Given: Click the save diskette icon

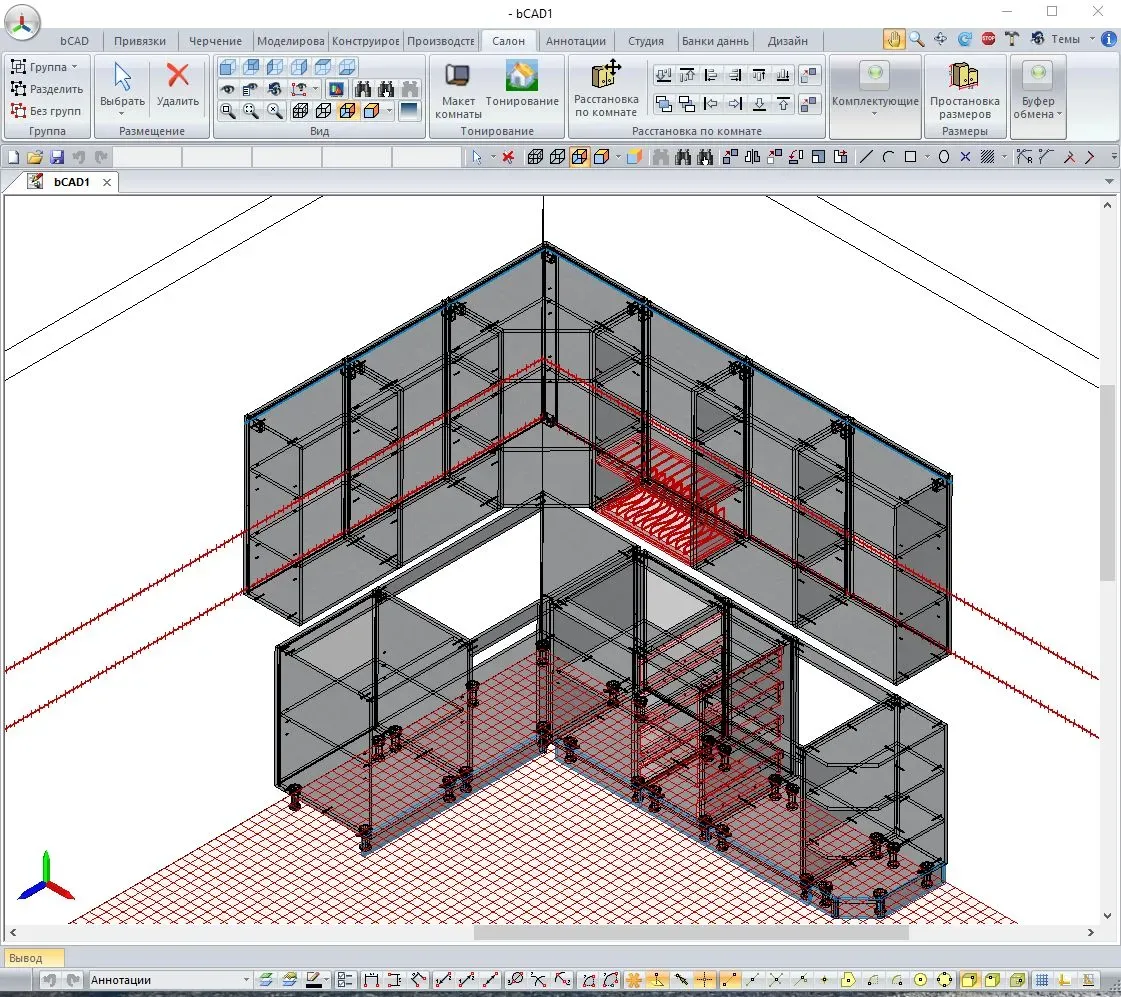Looking at the screenshot, I should pos(57,157).
